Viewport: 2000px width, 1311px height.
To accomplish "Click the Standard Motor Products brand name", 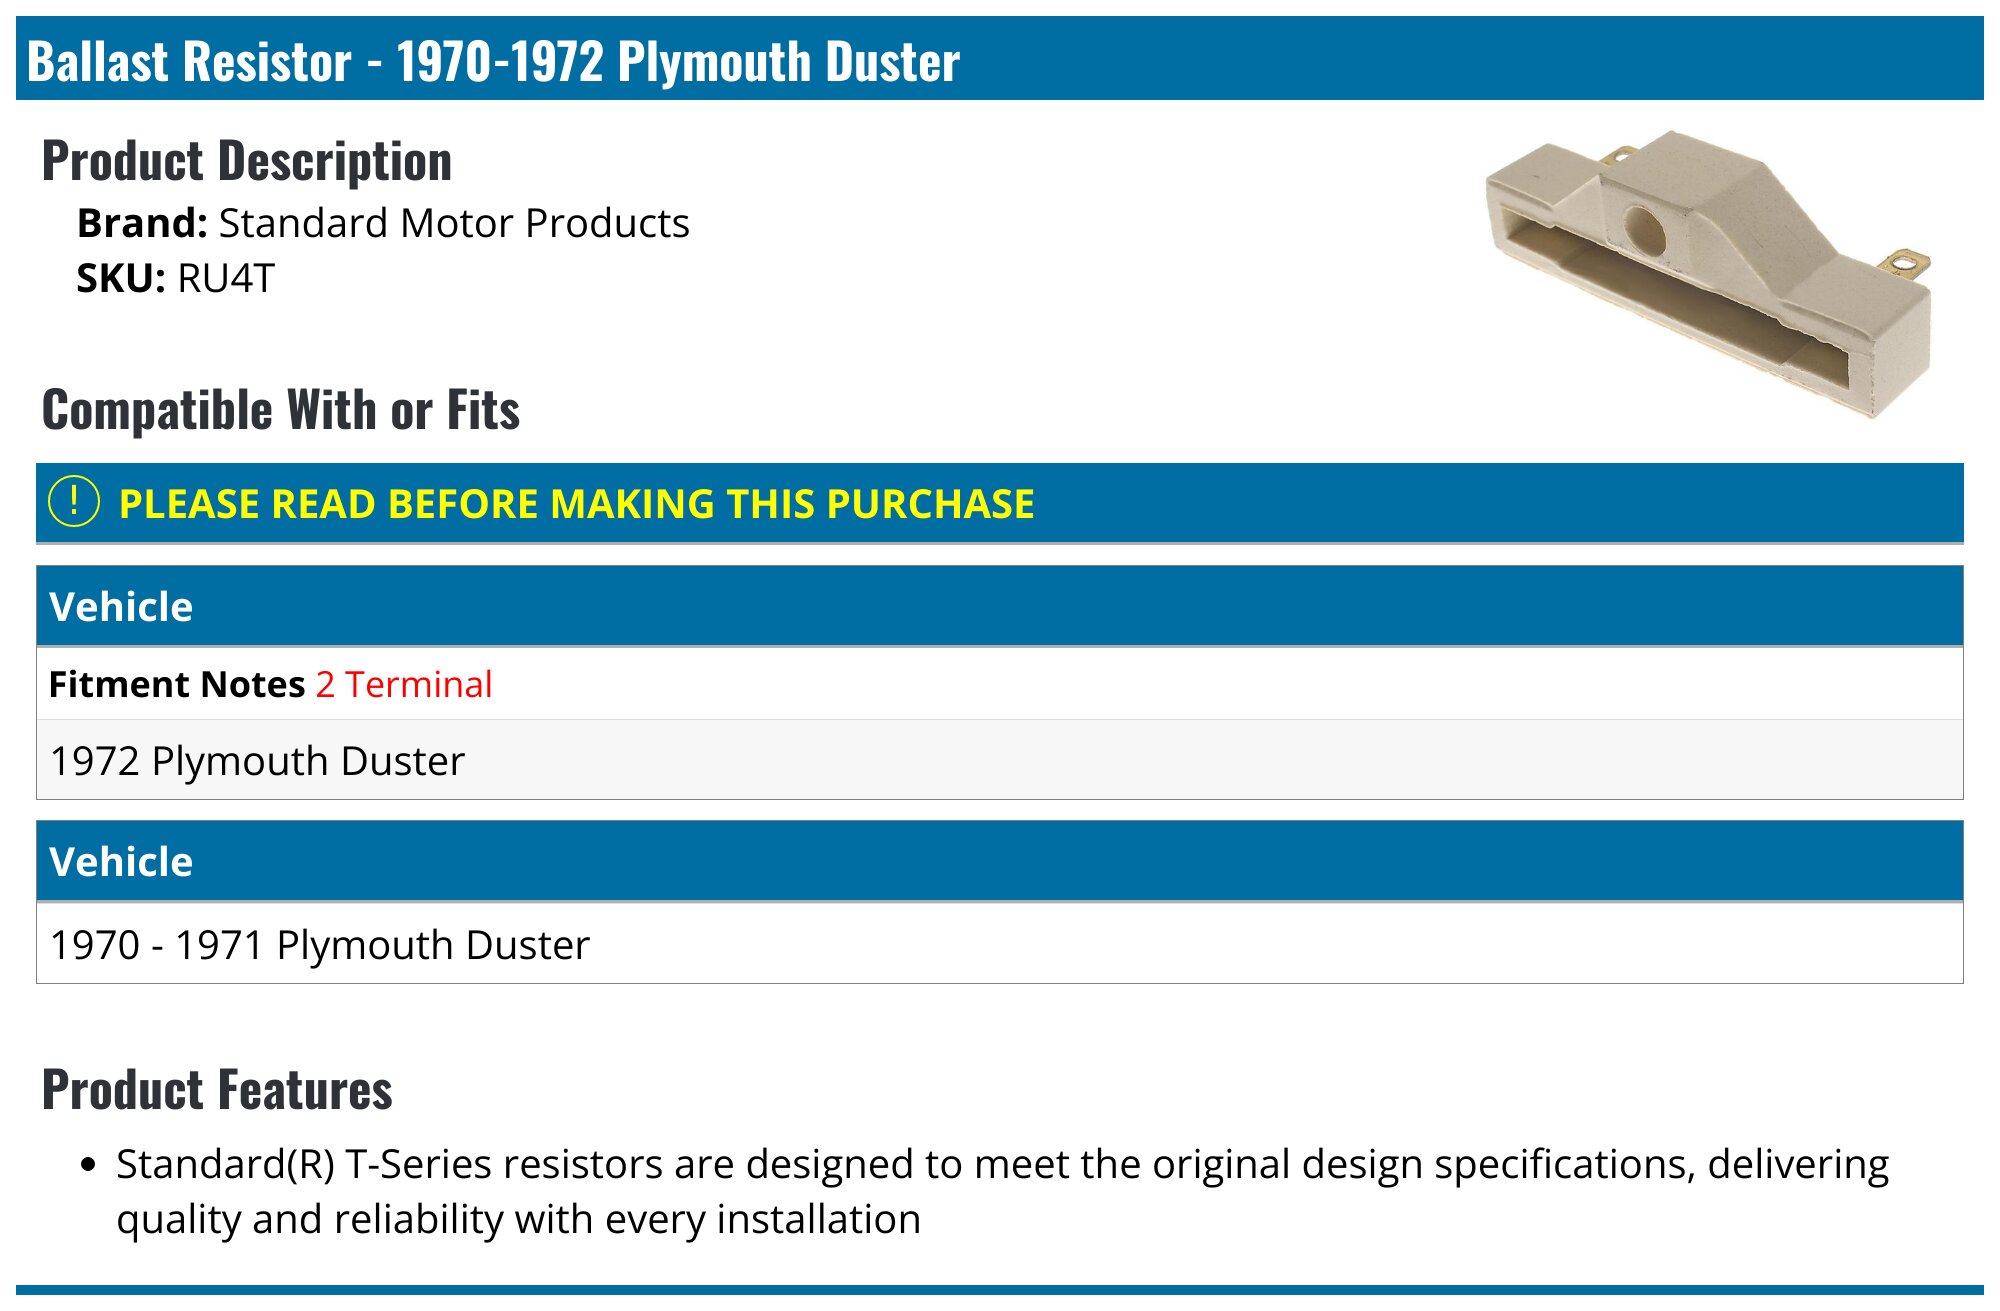I will click(454, 223).
